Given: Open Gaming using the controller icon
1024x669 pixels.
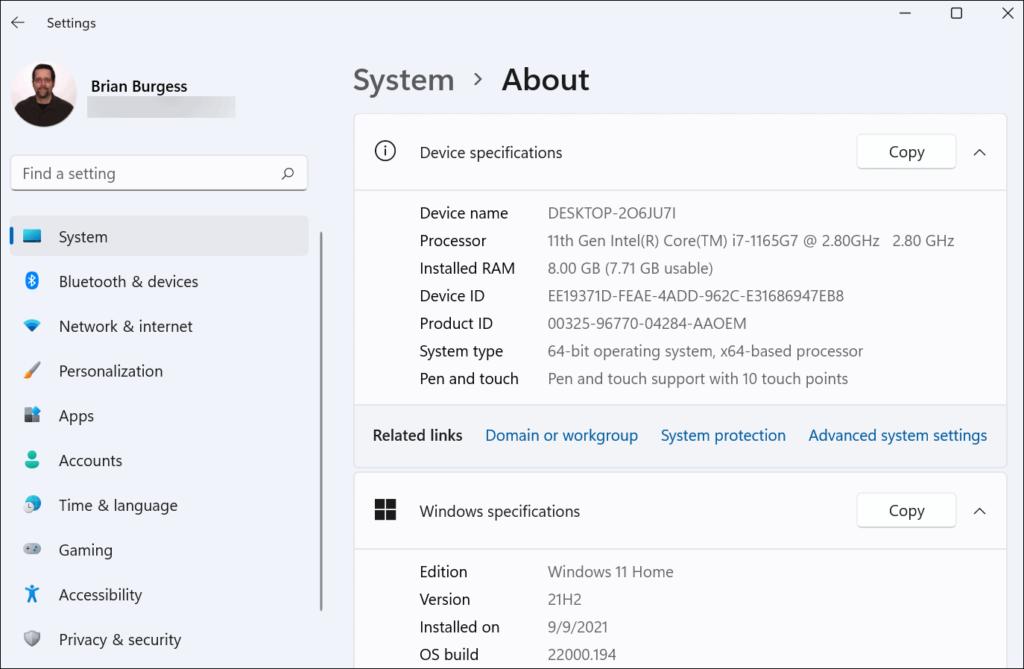Looking at the screenshot, I should (x=32, y=549).
